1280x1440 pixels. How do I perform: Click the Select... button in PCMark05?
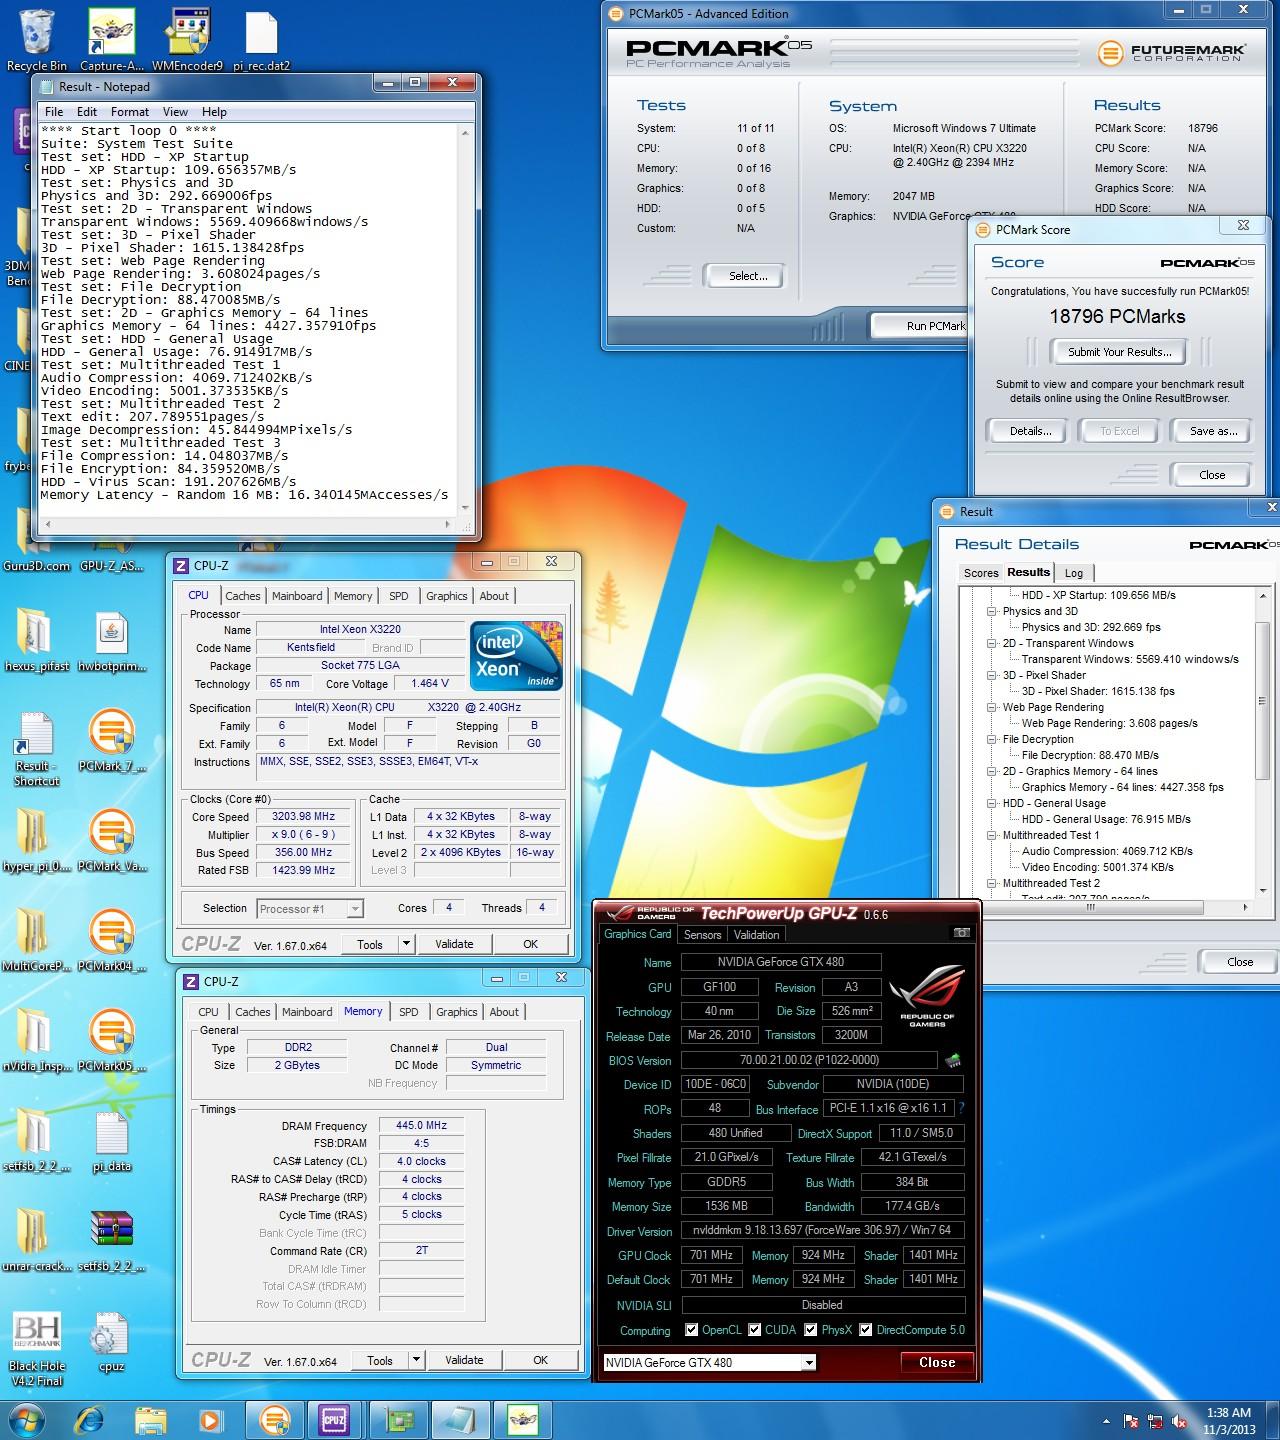[x=747, y=276]
